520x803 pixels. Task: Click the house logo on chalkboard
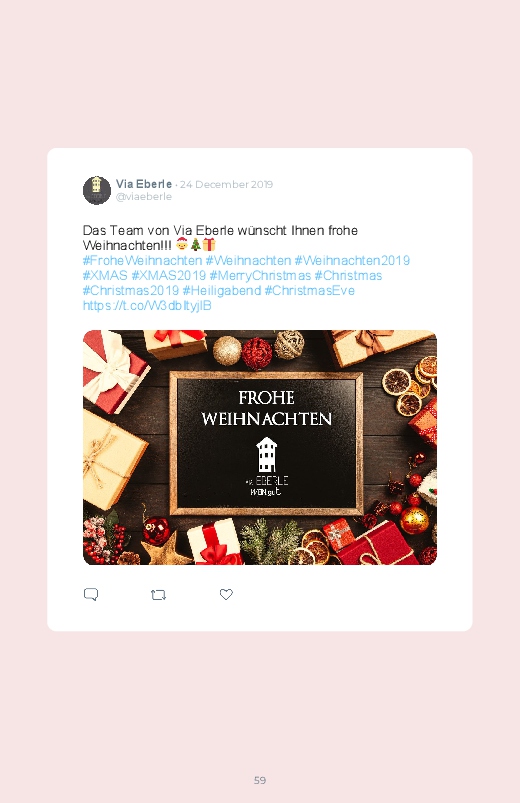[266, 454]
